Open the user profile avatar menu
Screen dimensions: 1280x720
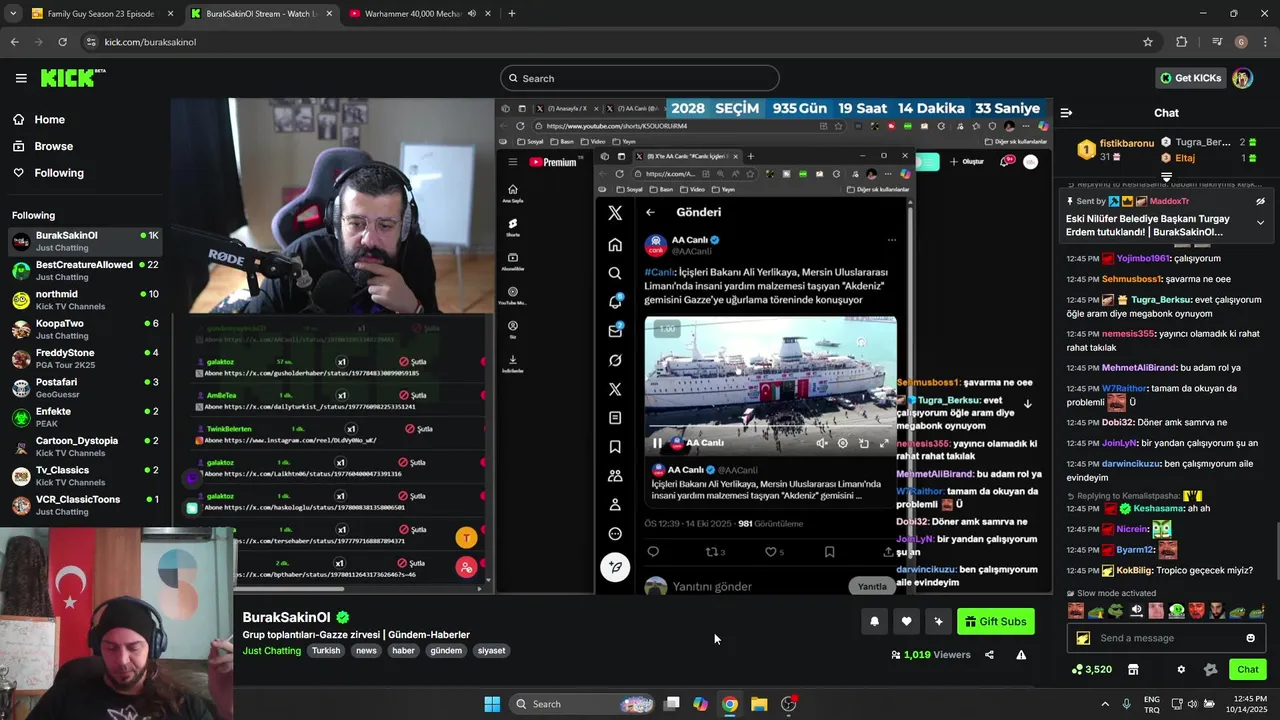coord(1242,78)
